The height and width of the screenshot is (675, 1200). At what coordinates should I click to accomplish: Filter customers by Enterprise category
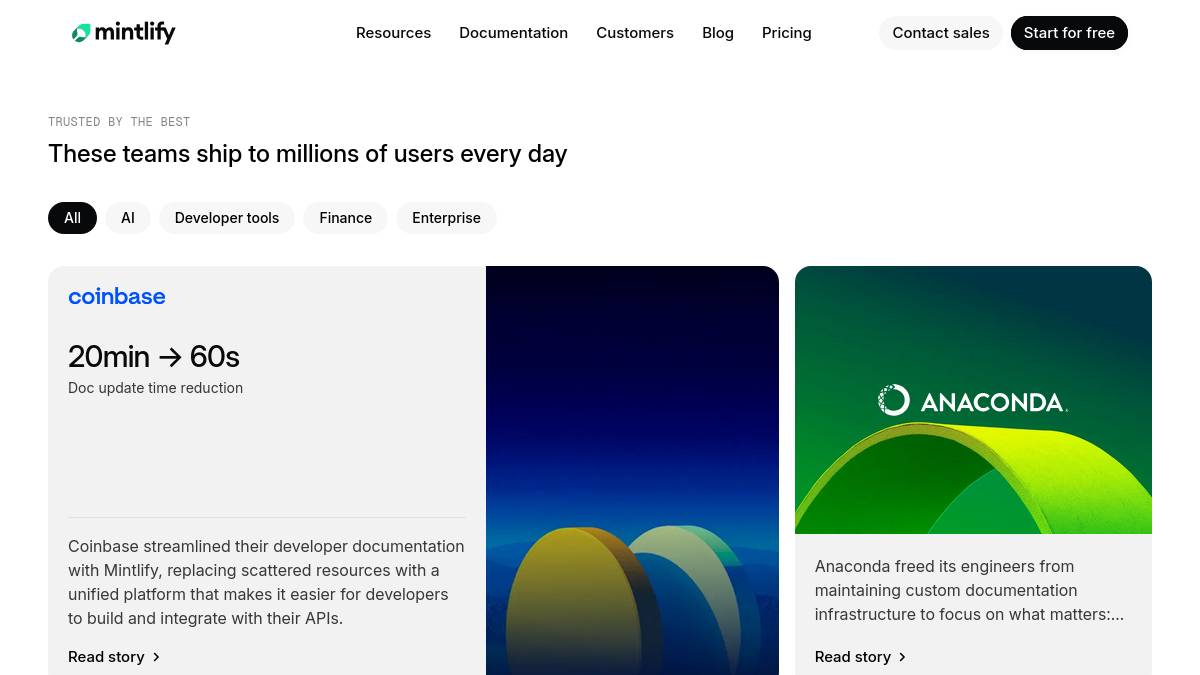pyautogui.click(x=446, y=218)
